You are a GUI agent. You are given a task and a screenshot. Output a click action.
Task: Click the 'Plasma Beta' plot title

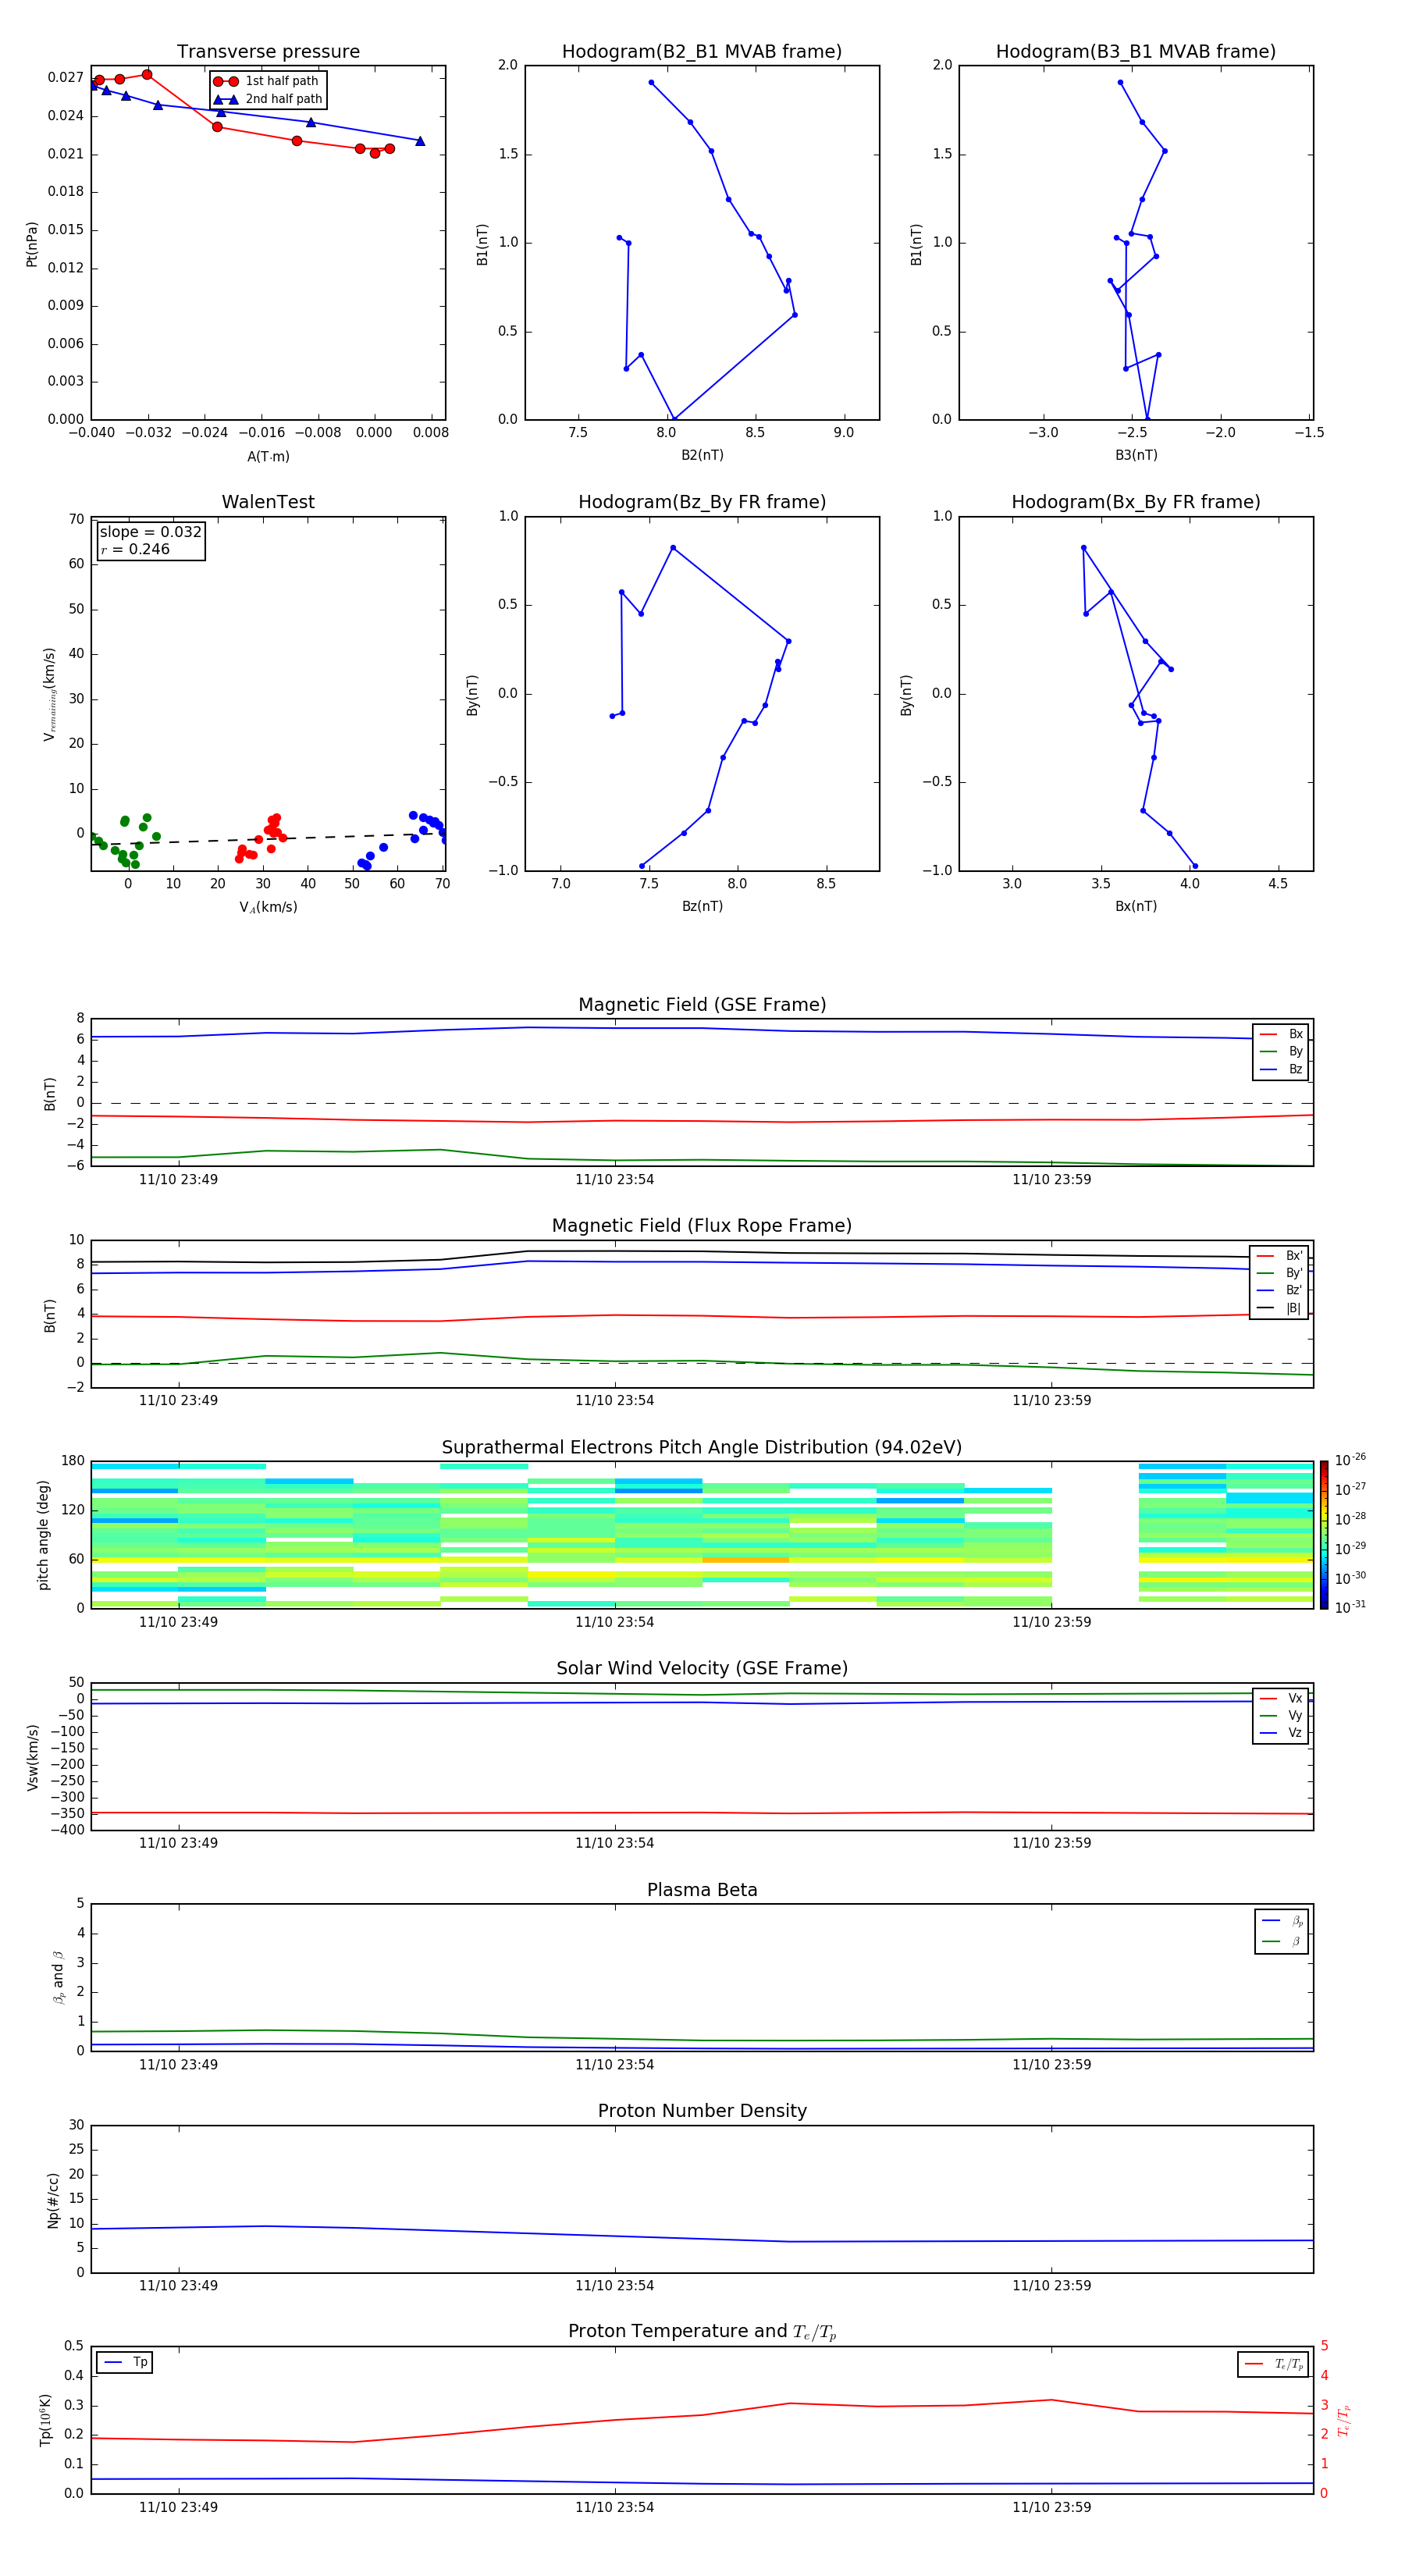click(702, 1890)
